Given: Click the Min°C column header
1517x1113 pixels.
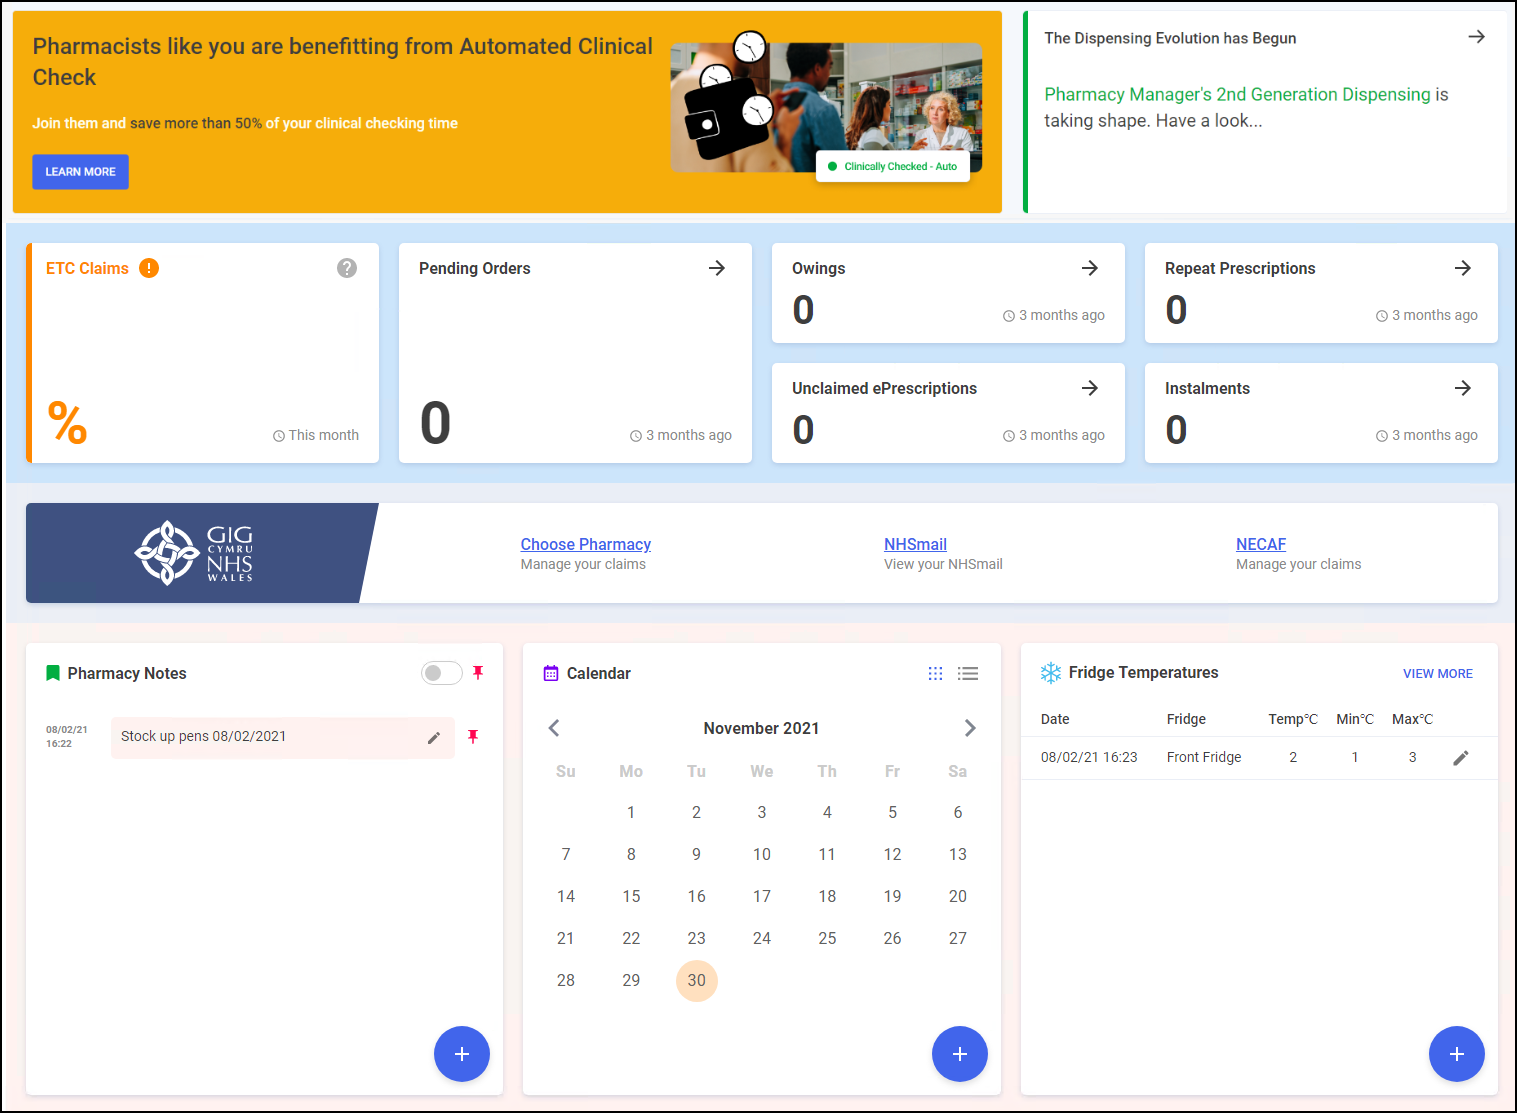Looking at the screenshot, I should pos(1355,719).
